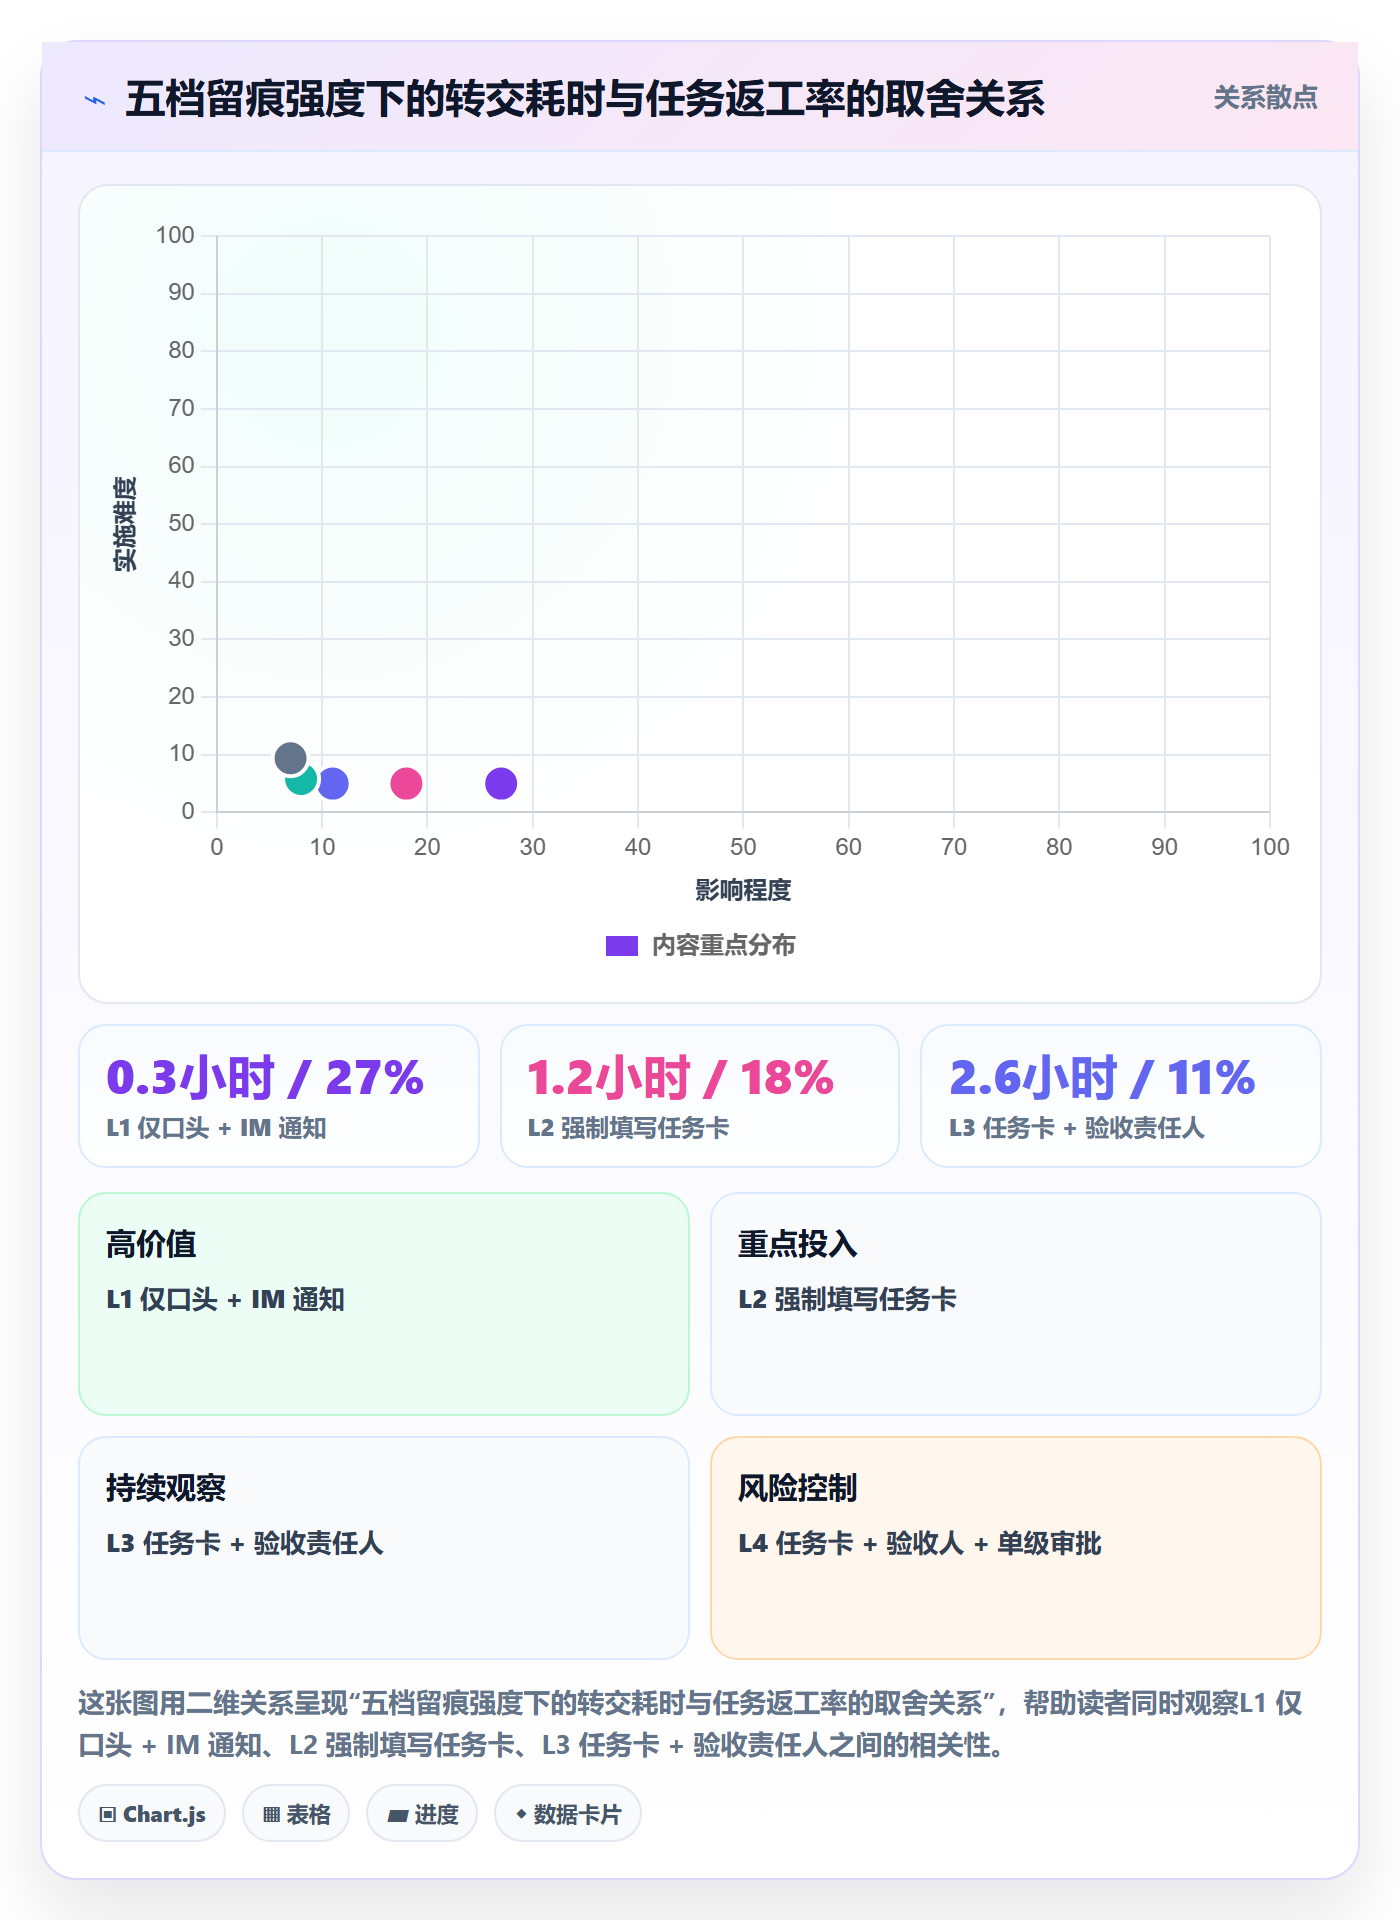Click the 2.6小时 / 11% statistic
The width and height of the screenshot is (1400, 1920).
click(1102, 1078)
